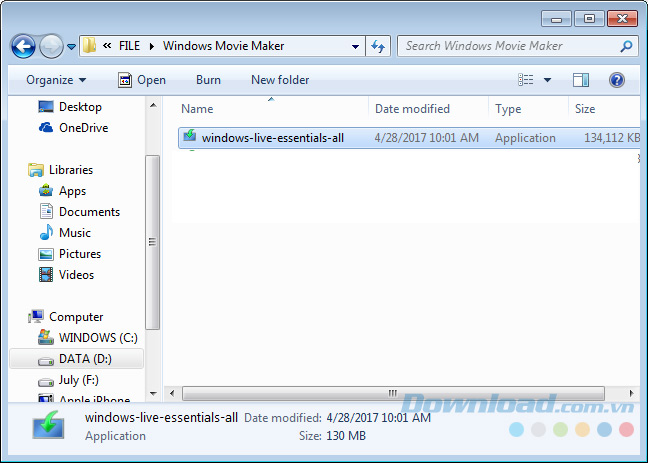Create a New folder from toolbar
This screenshot has height=463, width=648.
(x=280, y=80)
